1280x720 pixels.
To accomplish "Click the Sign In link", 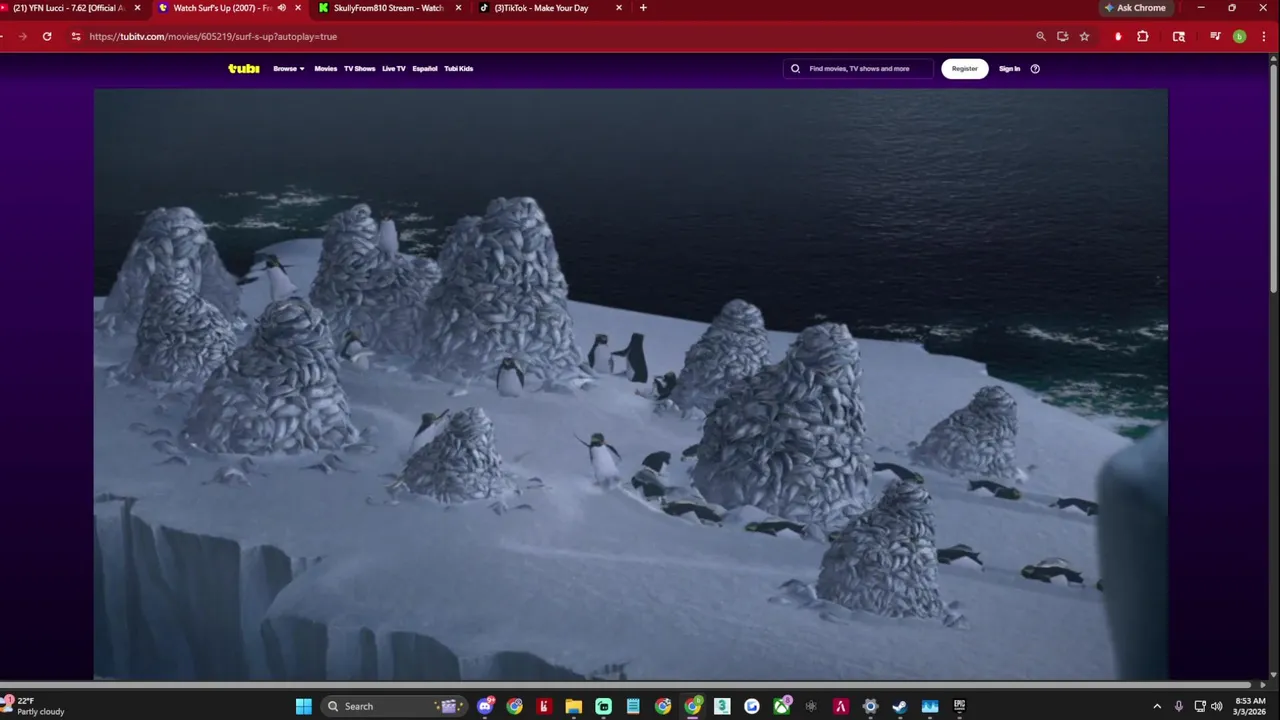I will point(1010,69).
